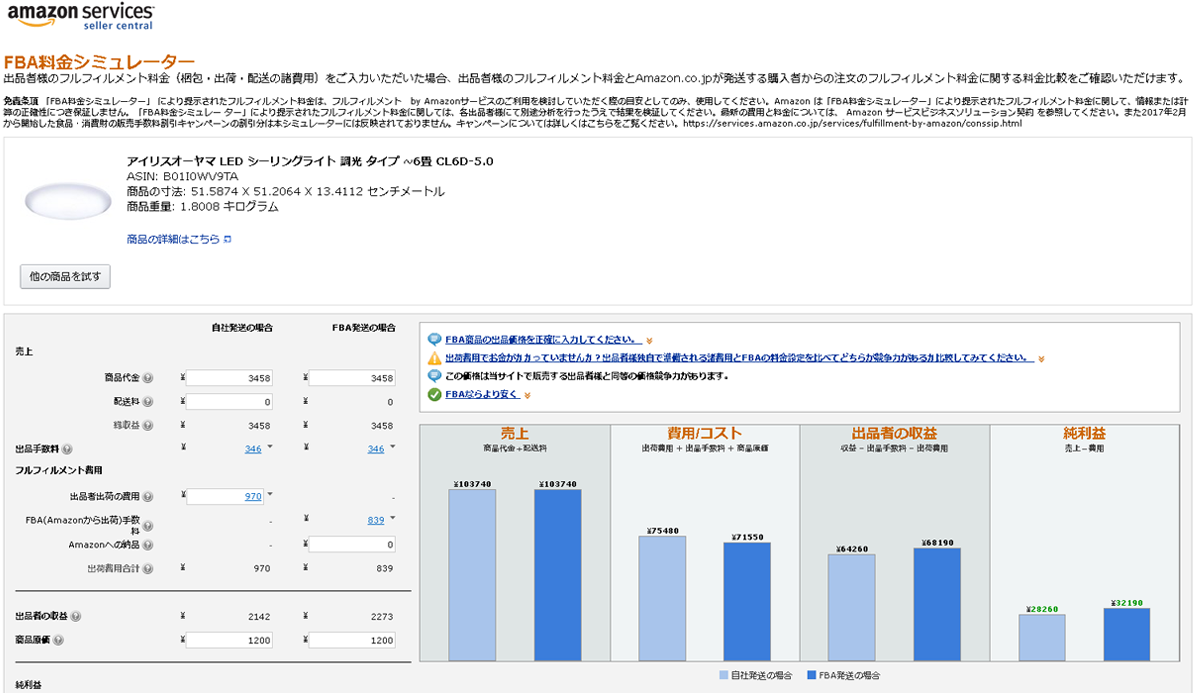Click the 自社発送 商品原価 input field
This screenshot has height=693, width=1200.
point(230,640)
